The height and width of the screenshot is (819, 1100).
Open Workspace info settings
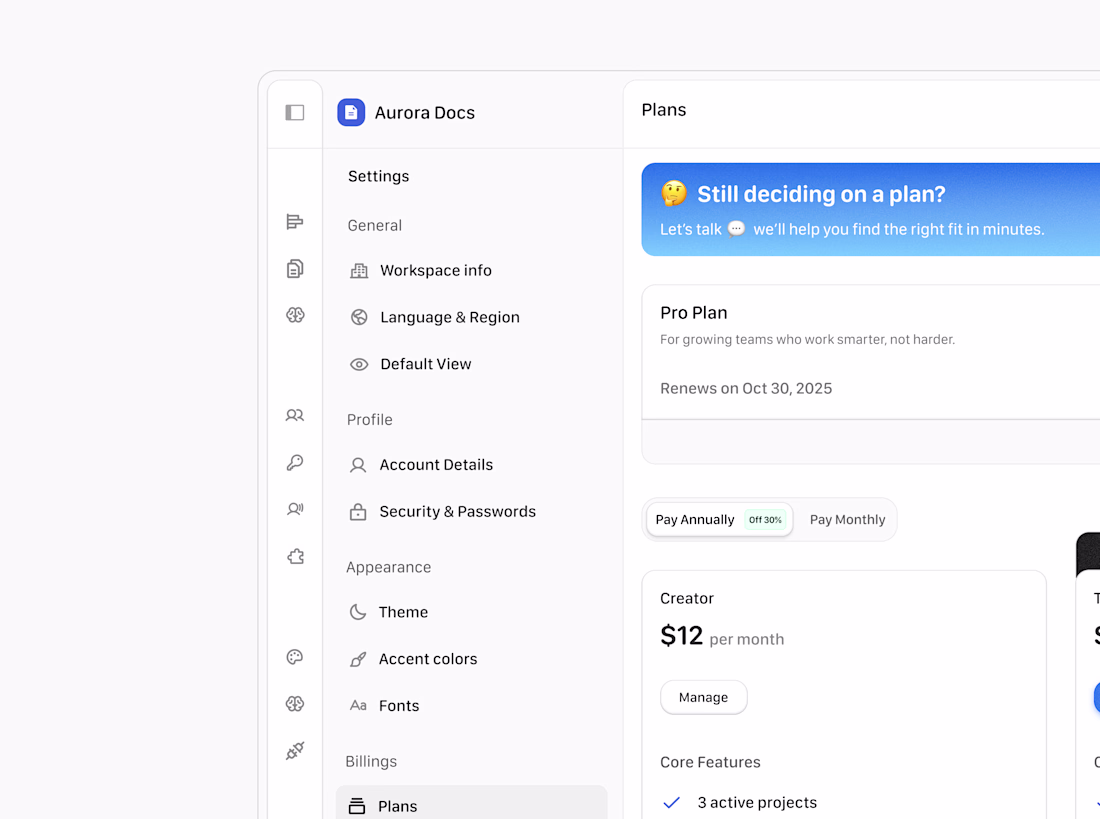pos(436,271)
